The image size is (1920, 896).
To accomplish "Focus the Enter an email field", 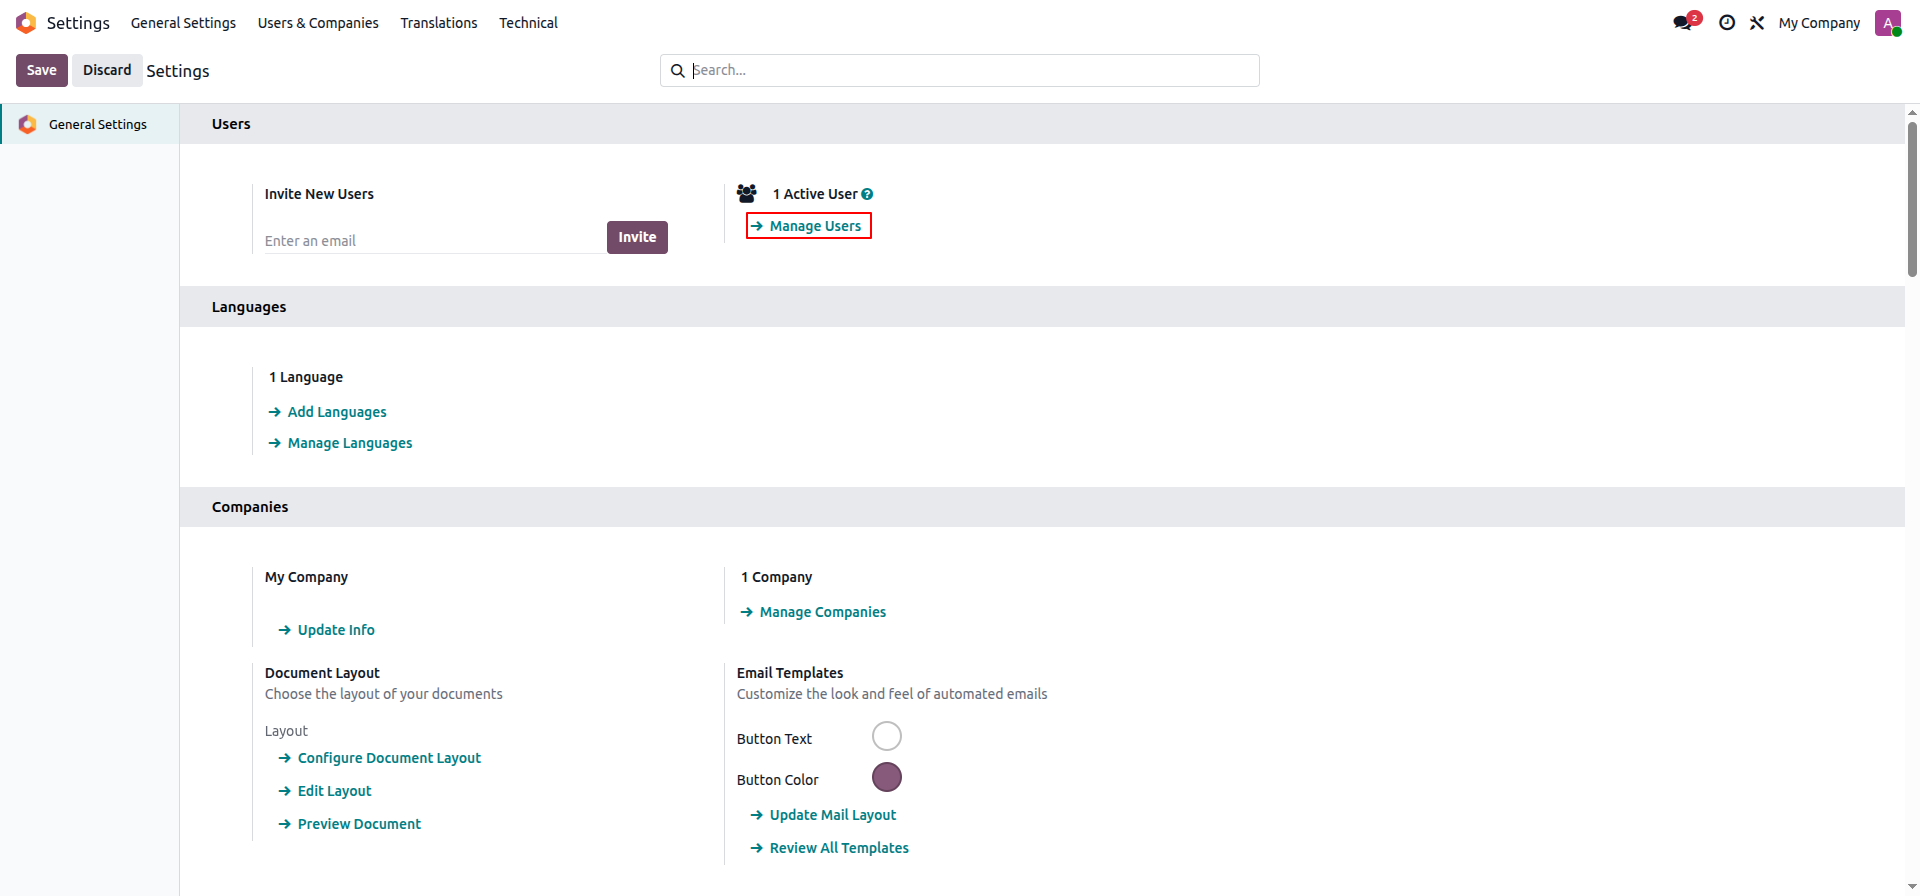I will click(x=435, y=241).
